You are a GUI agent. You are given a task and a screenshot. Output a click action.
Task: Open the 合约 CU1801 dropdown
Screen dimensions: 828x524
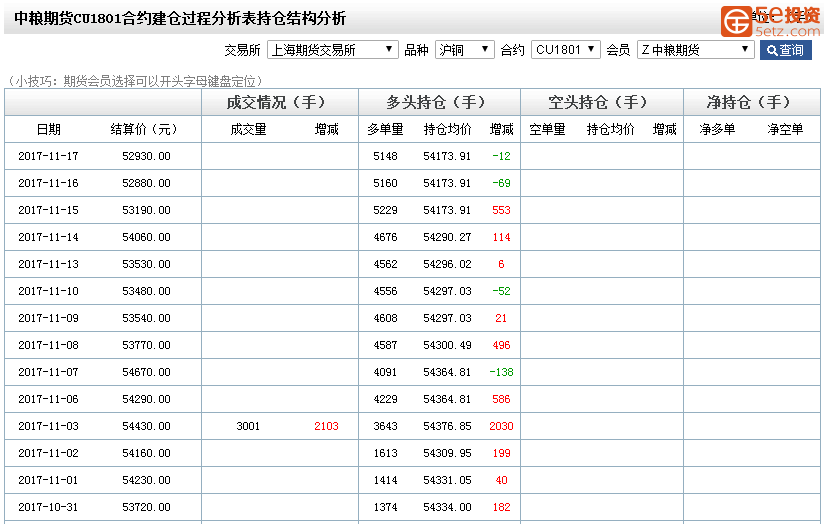coord(566,50)
